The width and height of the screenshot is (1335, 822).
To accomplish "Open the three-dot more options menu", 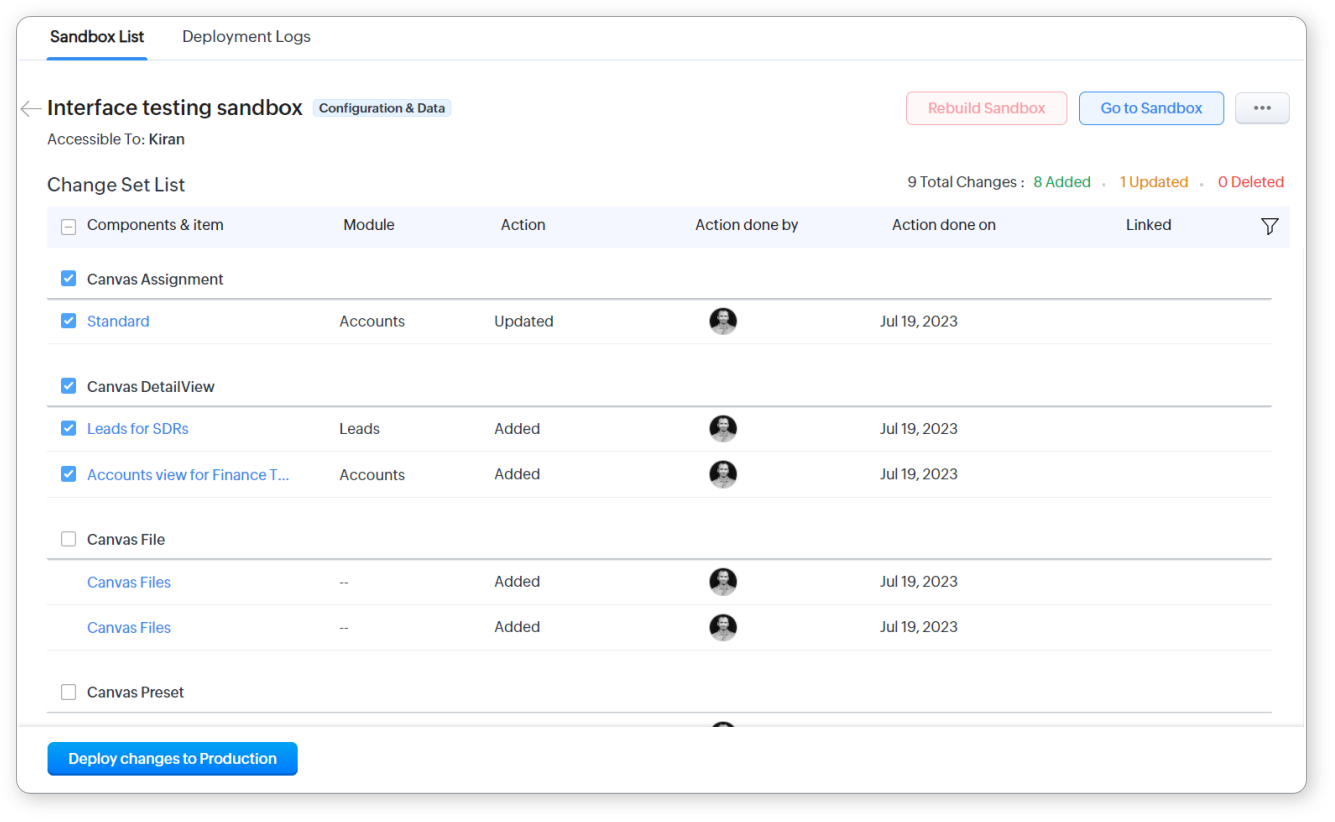I will pos(1261,108).
